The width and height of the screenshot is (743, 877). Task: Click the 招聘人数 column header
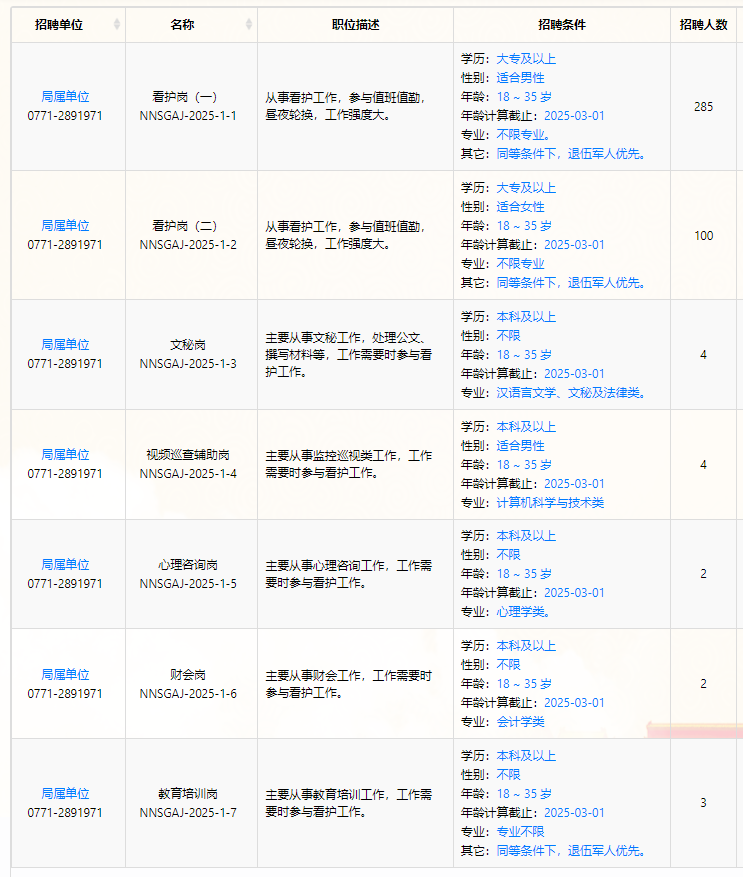703,24
